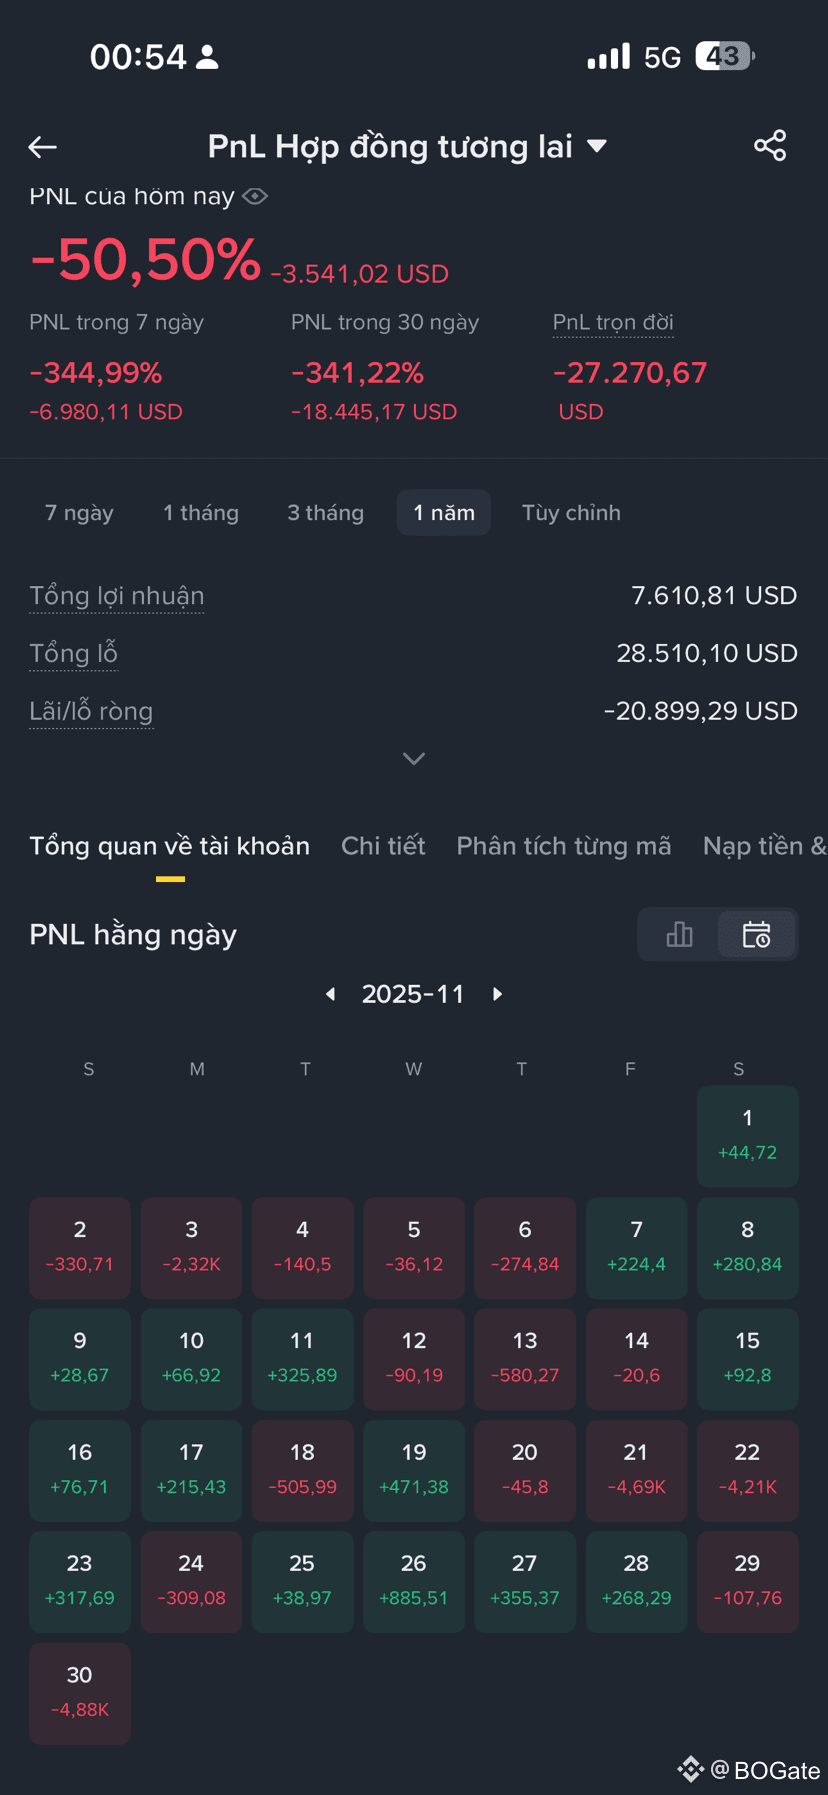This screenshot has width=828, height=1795.
Task: Select calendar day 26 cell
Action: coord(414,1582)
